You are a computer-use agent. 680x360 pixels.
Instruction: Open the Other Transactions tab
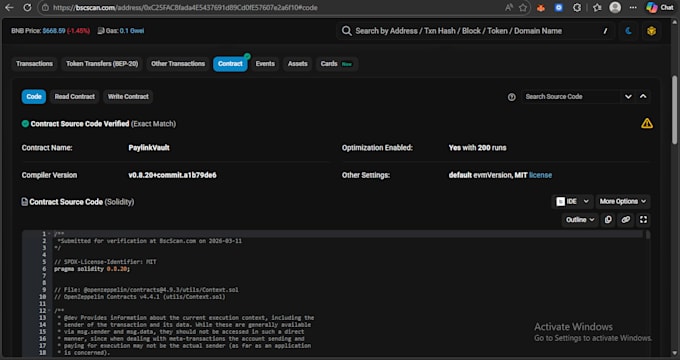click(x=178, y=64)
